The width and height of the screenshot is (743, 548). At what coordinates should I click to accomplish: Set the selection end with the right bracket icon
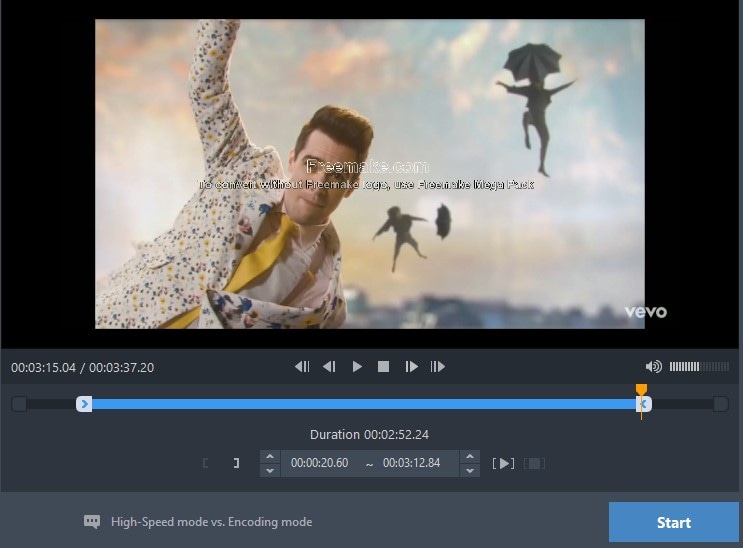click(236, 463)
